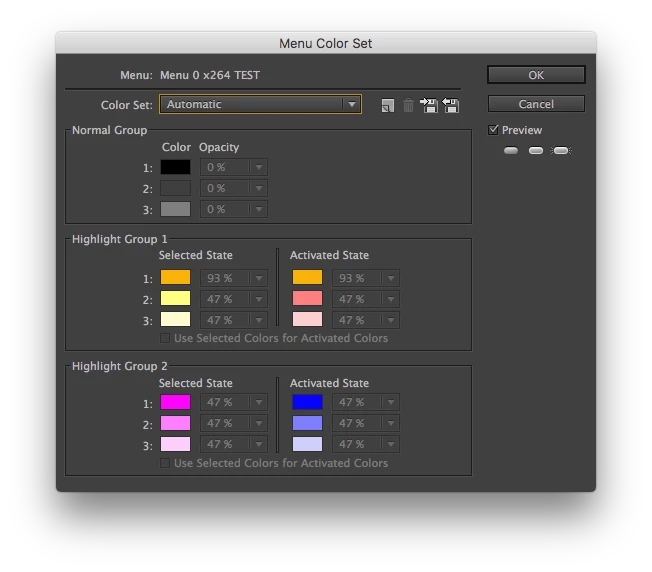The height and width of the screenshot is (572, 652).
Task: Pick the medium pink Selected State row 2 swatch
Action: coord(175,423)
